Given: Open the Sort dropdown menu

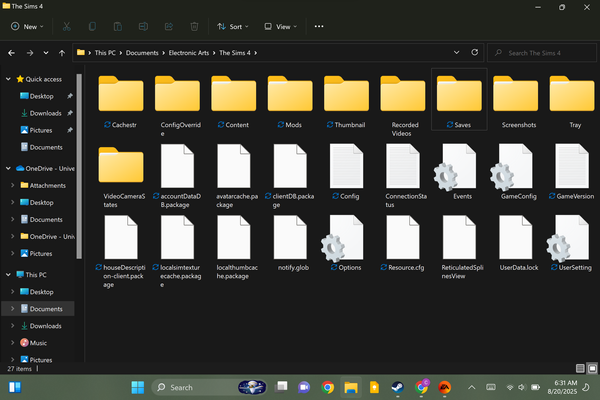Looking at the screenshot, I should [x=233, y=26].
